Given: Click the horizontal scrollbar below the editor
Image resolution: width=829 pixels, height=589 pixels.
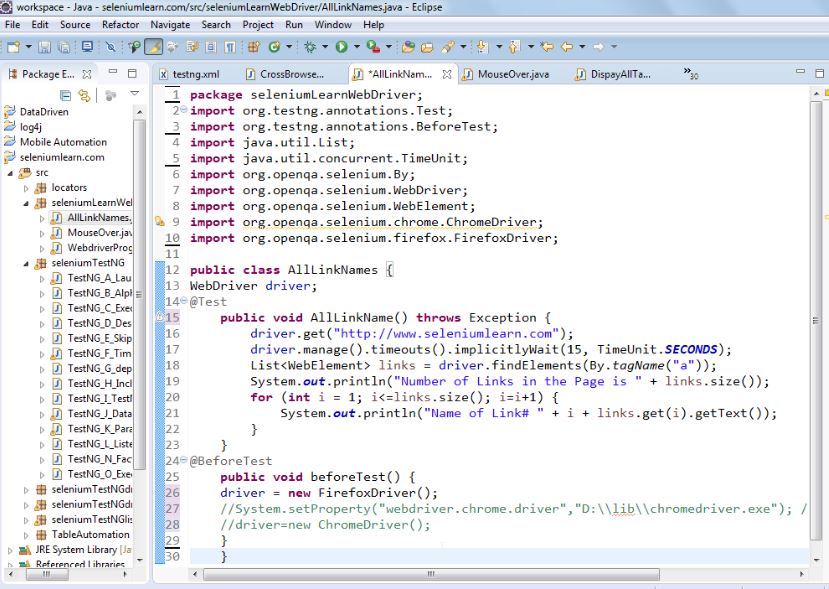Looking at the screenshot, I should (430, 574).
